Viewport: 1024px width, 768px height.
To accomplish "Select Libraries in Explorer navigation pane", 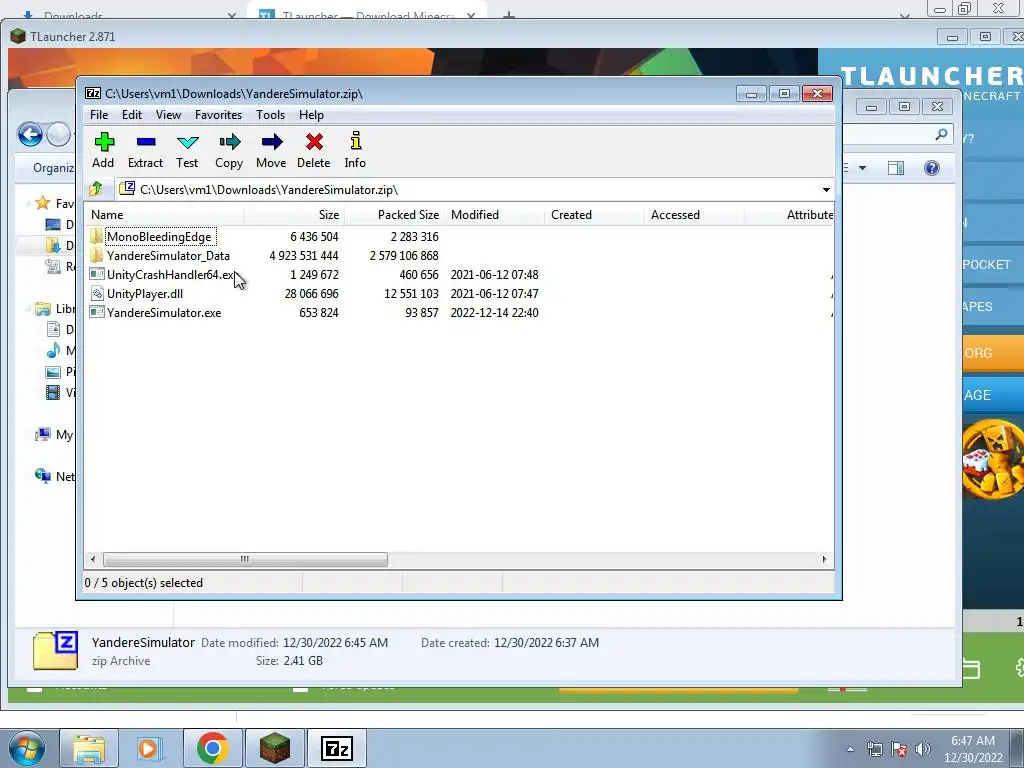I will coord(55,308).
